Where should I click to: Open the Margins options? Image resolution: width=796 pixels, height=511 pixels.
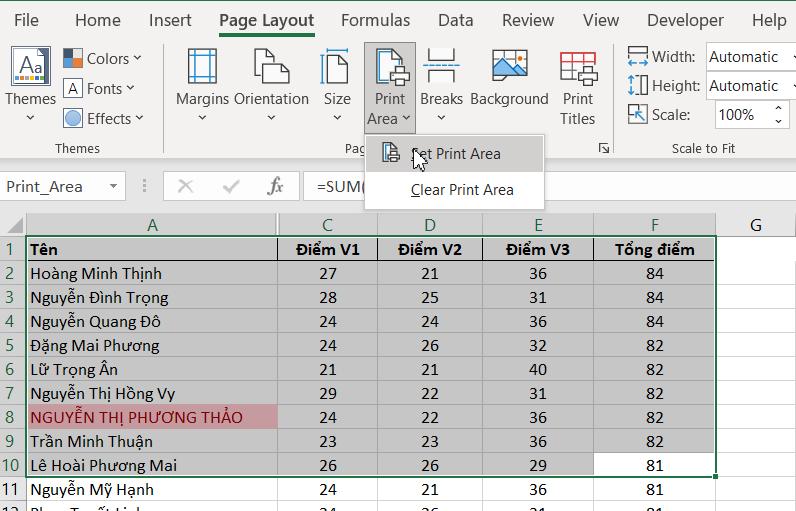coord(202,84)
